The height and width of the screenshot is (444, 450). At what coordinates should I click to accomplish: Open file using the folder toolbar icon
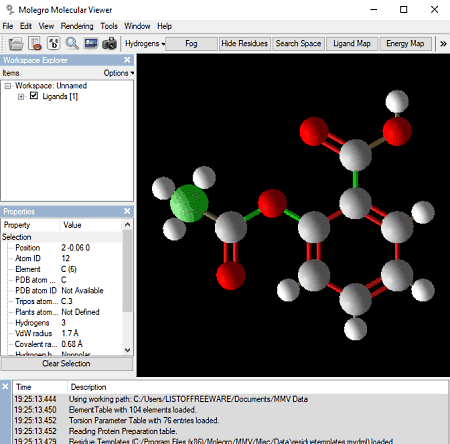coord(16,44)
